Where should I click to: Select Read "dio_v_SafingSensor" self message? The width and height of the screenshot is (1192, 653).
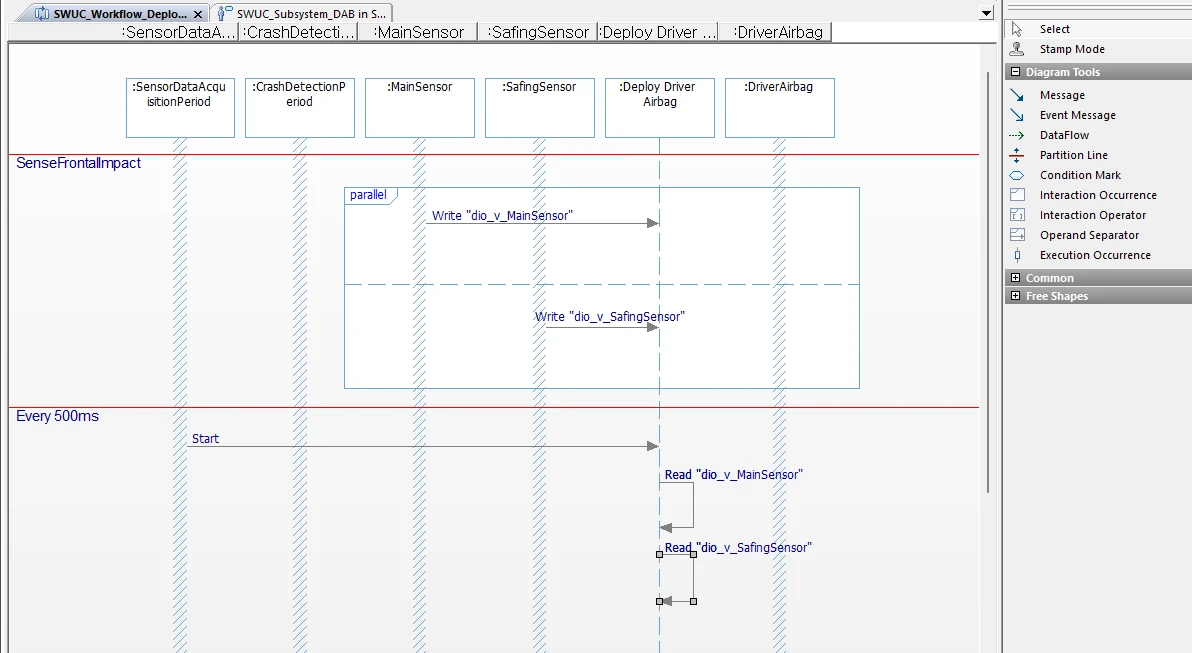point(738,547)
